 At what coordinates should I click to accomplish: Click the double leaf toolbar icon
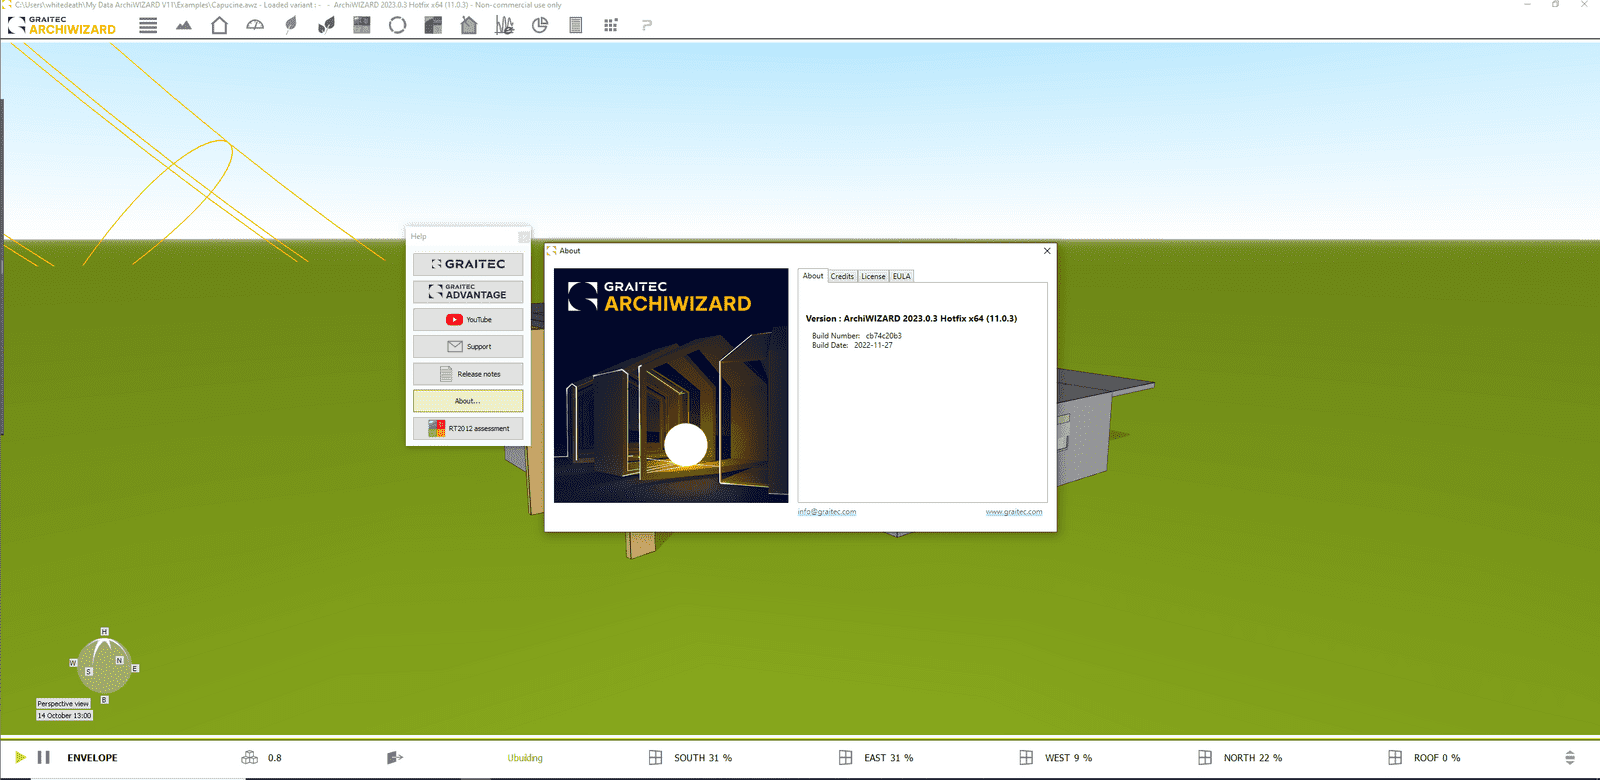coord(326,25)
